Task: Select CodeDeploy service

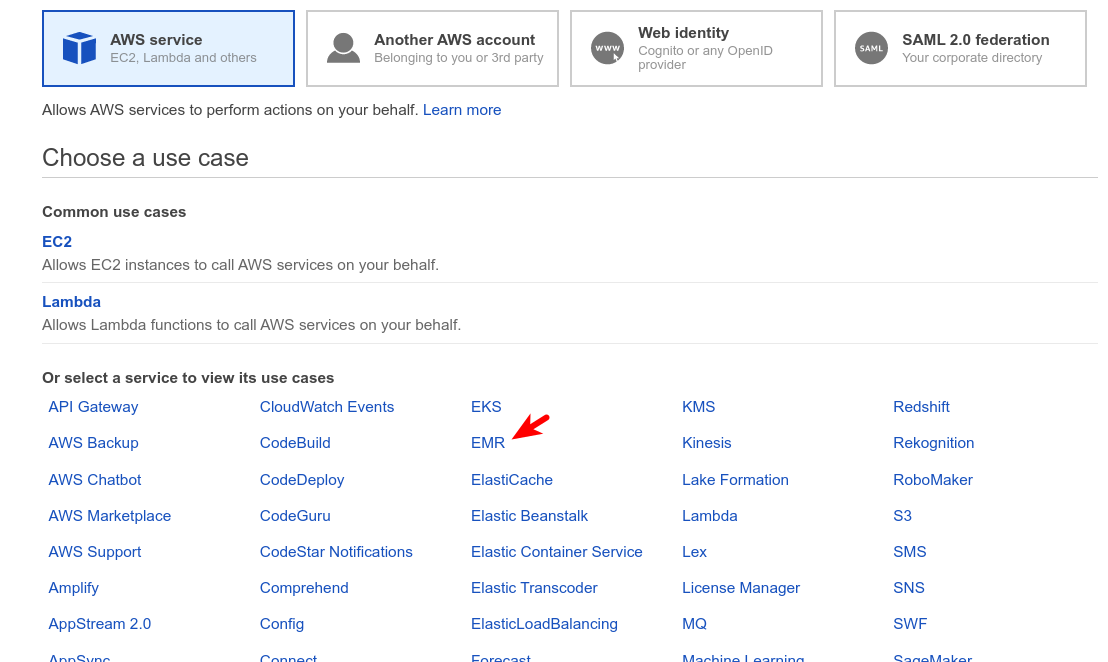Action: point(302,480)
